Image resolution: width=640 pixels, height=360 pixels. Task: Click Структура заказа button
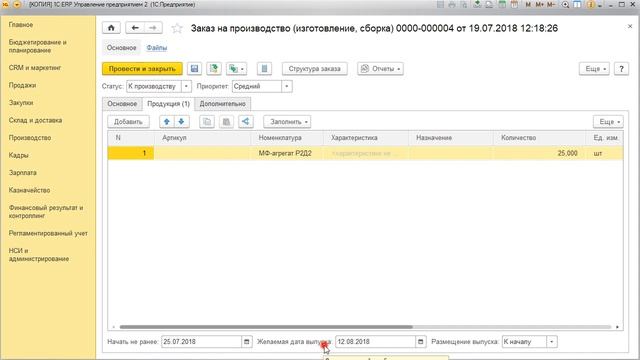point(314,69)
